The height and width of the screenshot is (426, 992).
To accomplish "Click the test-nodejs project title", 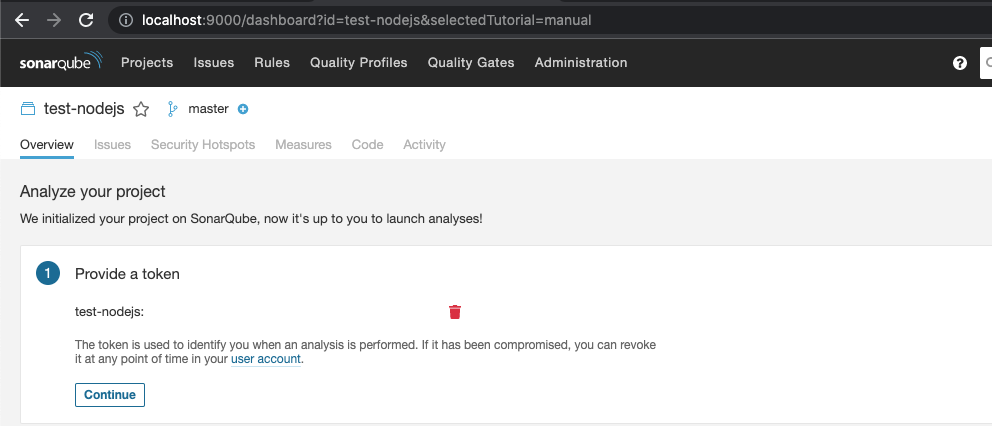I will [84, 108].
